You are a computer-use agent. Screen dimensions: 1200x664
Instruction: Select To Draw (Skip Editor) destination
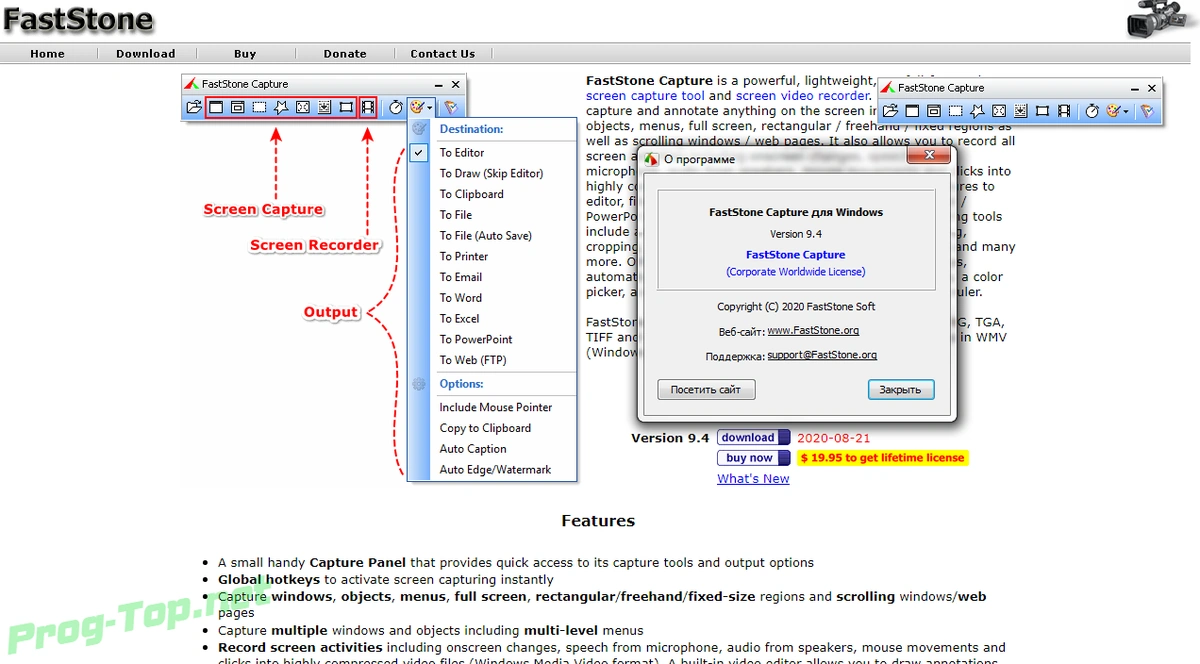click(x=492, y=173)
